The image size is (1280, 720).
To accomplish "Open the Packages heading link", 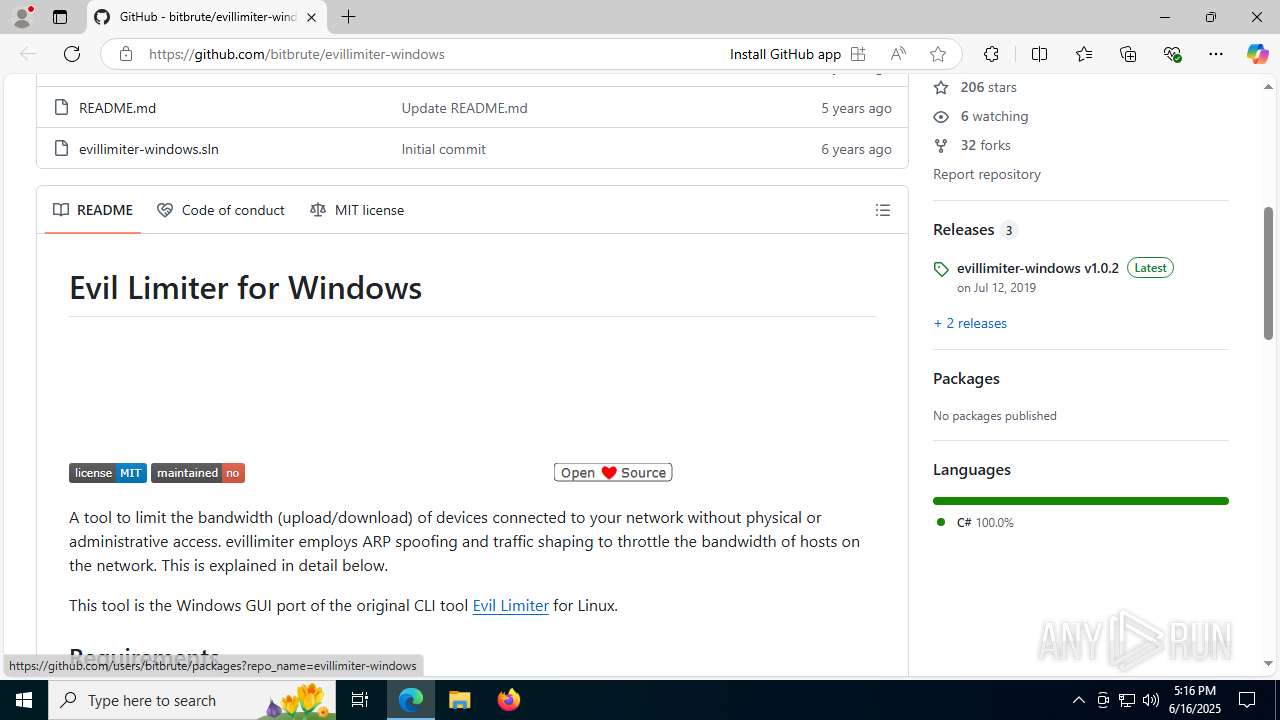I will coord(966,378).
